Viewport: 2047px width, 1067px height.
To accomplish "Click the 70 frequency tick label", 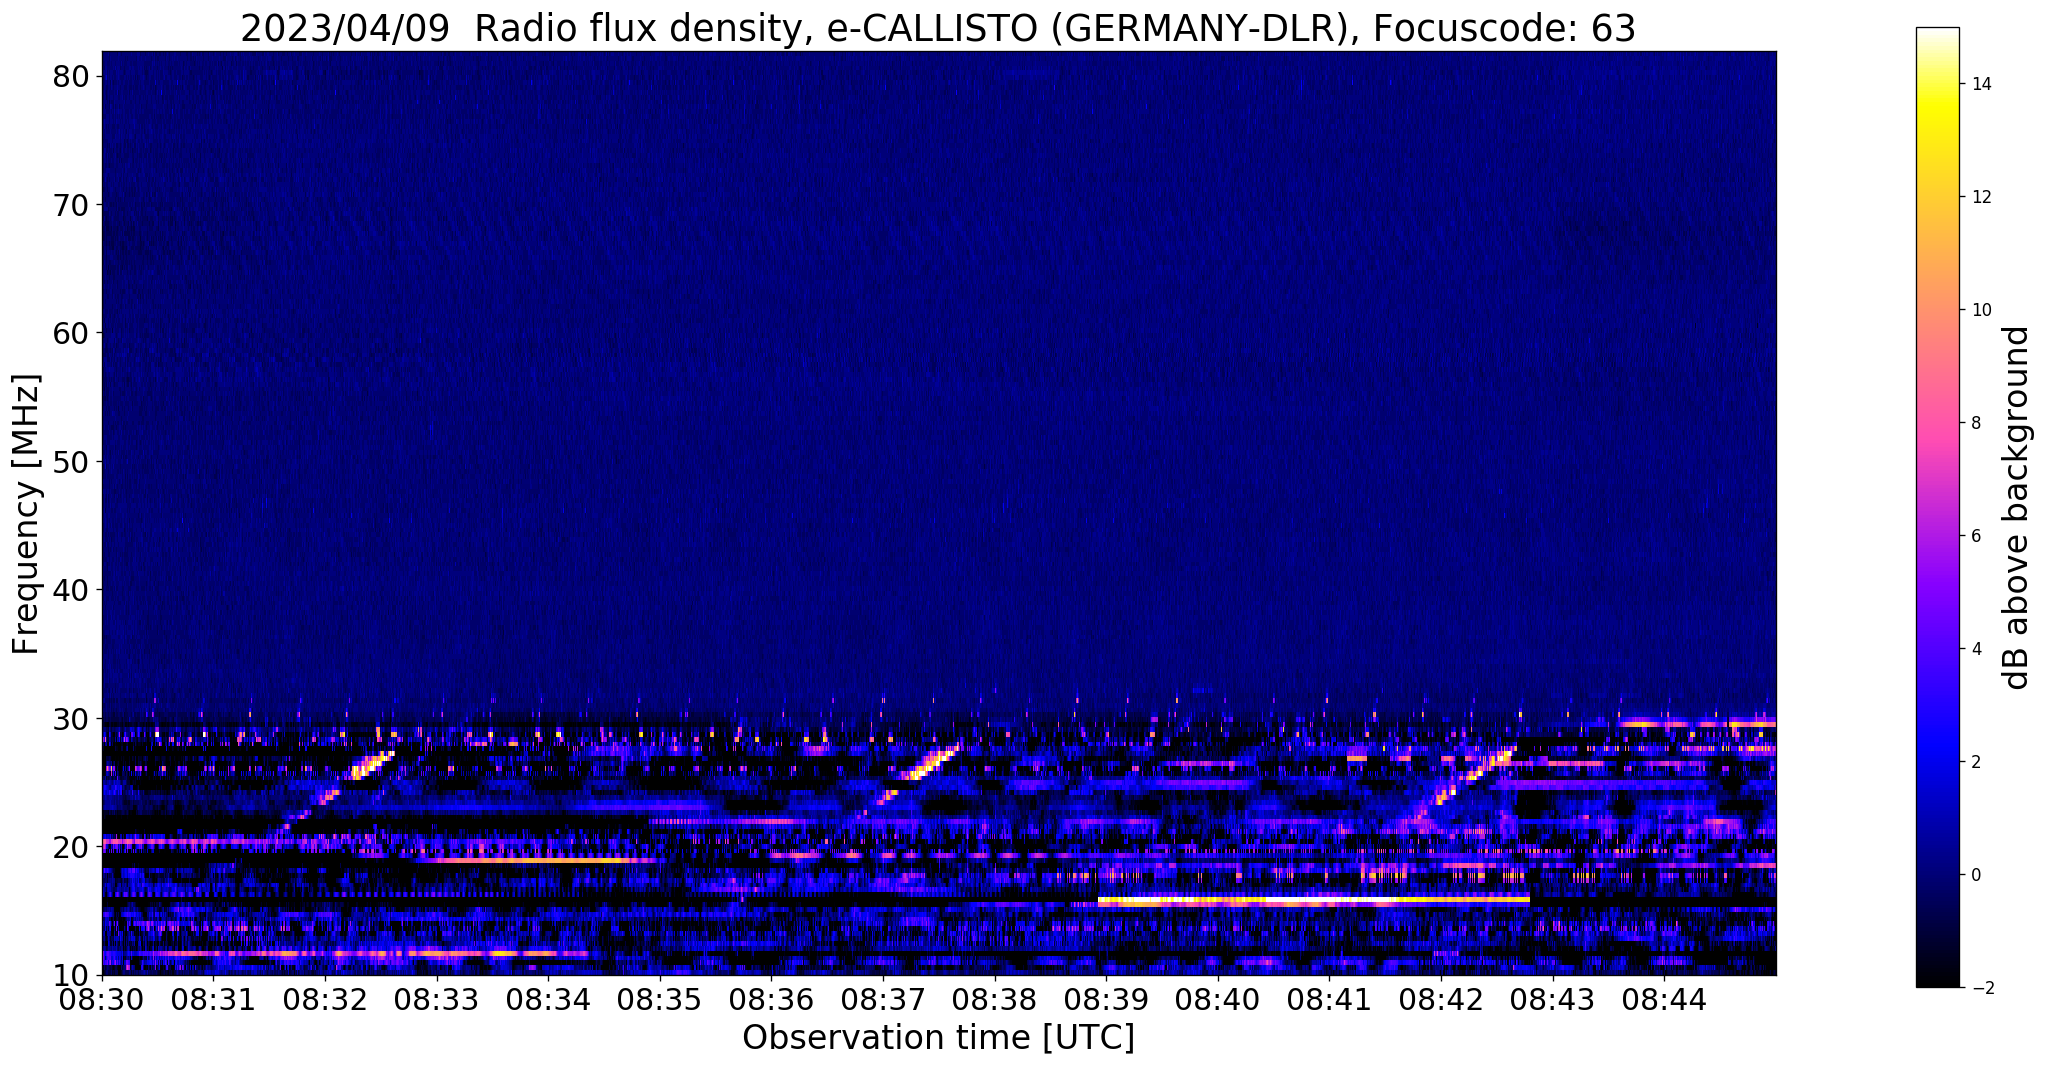I will click(x=72, y=205).
